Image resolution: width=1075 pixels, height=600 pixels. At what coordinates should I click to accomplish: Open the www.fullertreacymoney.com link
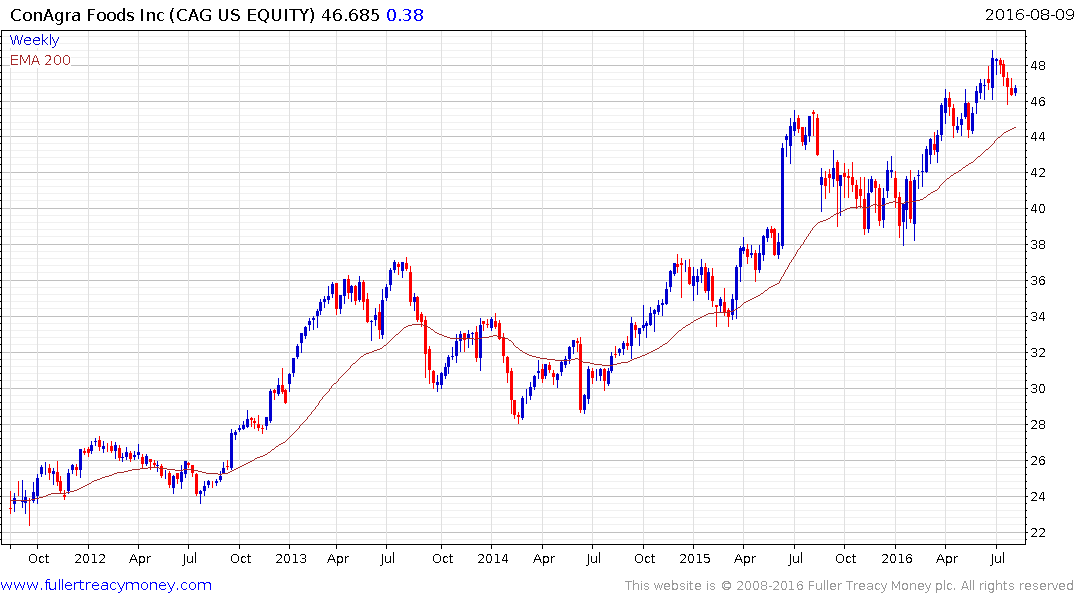[x=106, y=585]
